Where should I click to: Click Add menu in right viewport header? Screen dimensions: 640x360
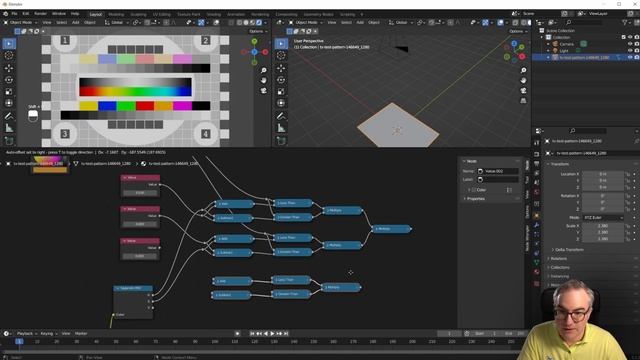point(360,22)
